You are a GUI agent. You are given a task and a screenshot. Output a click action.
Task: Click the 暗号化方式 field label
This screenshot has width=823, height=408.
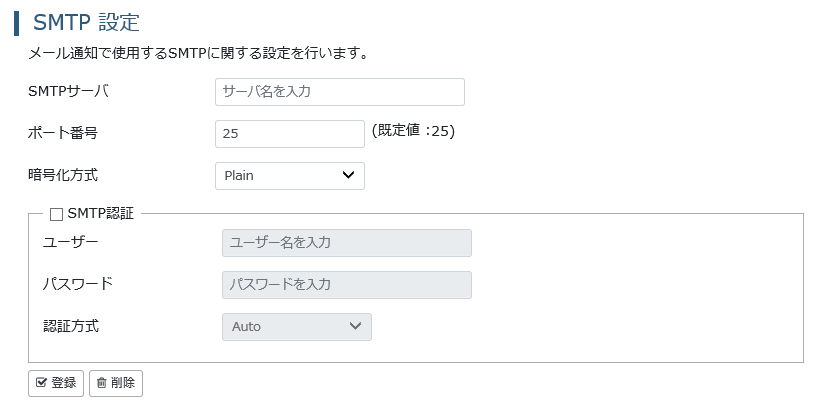(63, 175)
